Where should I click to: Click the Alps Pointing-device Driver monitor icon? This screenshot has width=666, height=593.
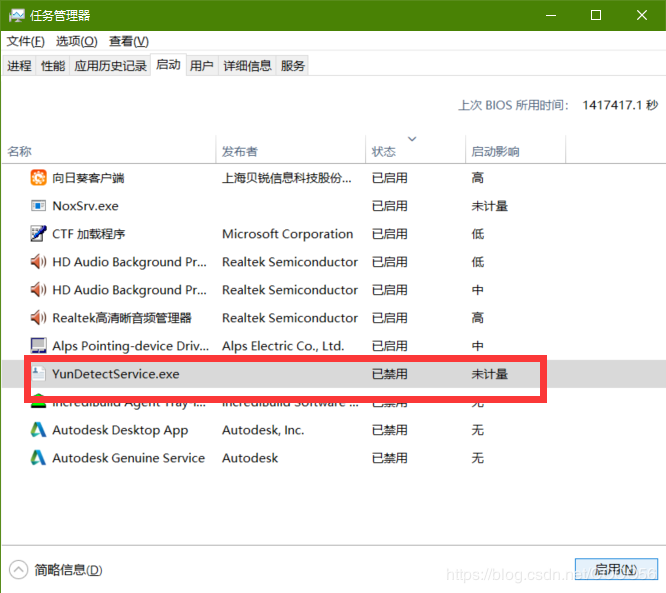click(38, 345)
